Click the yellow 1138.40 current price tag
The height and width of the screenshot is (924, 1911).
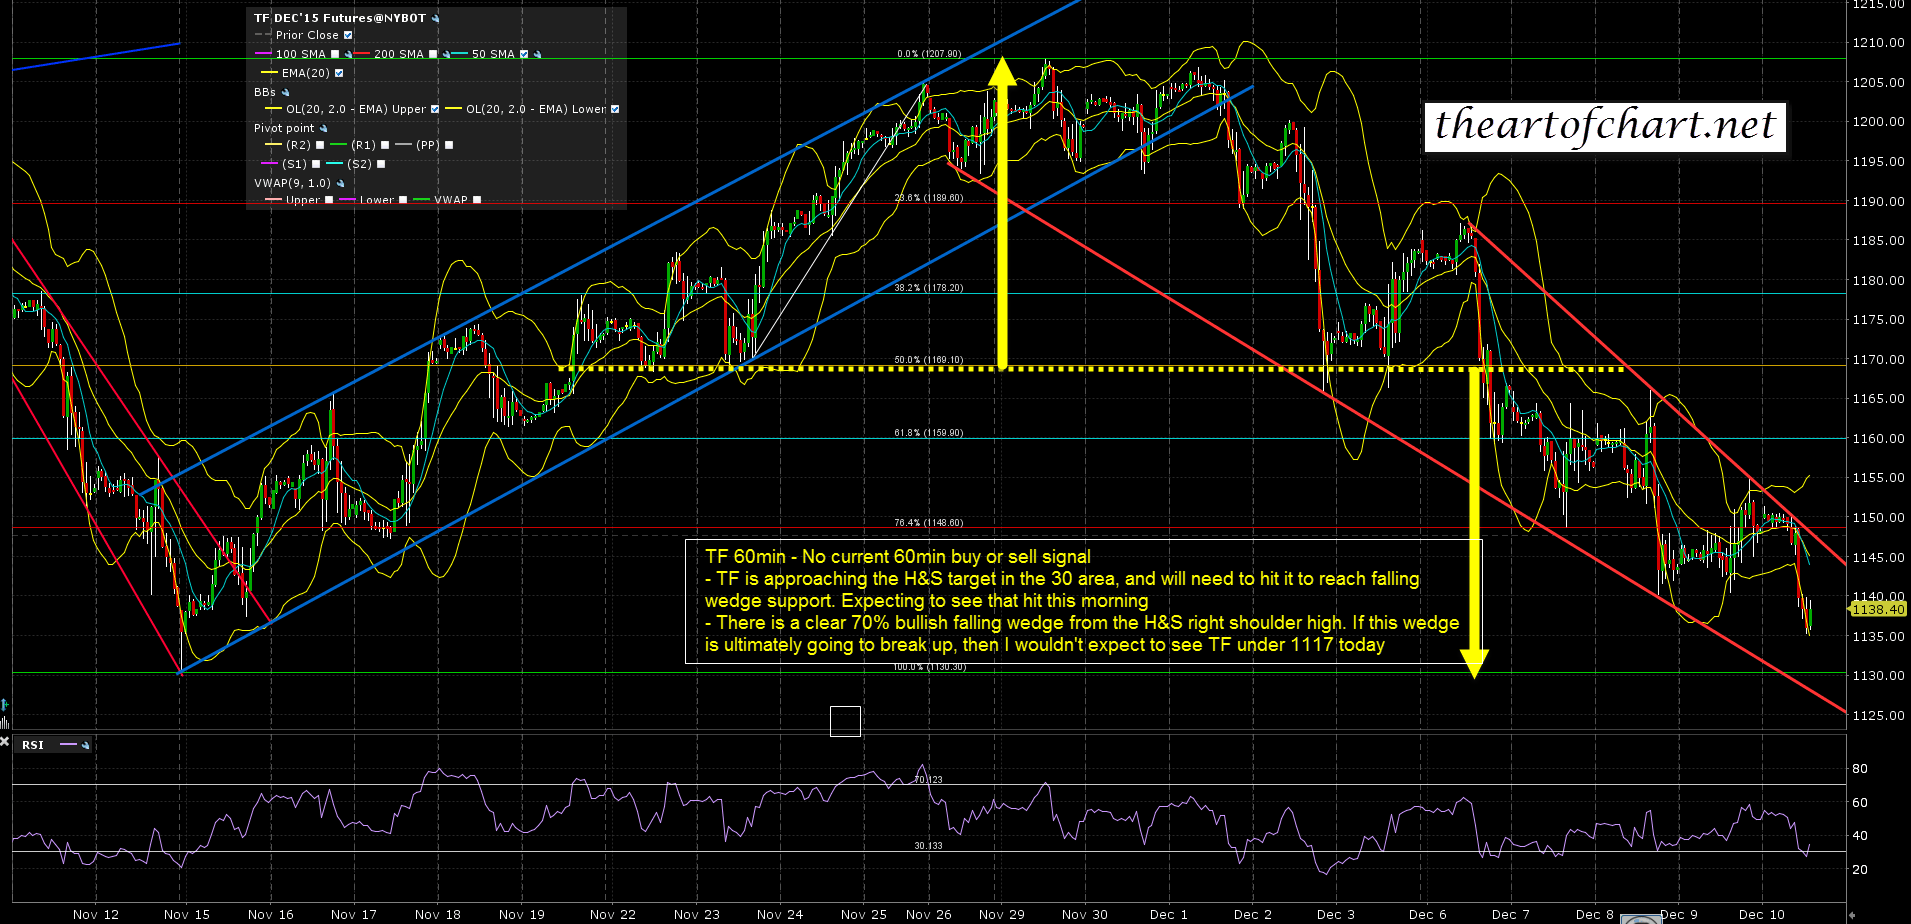pos(1877,609)
